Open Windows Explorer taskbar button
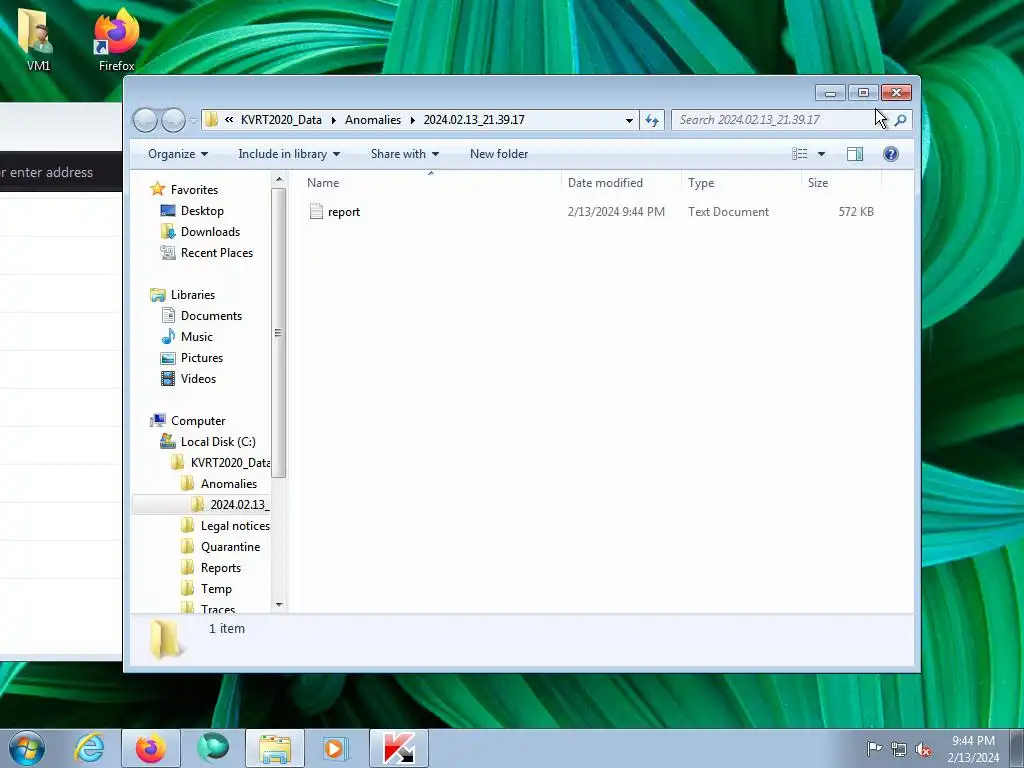This screenshot has width=1024, height=768. [275, 748]
